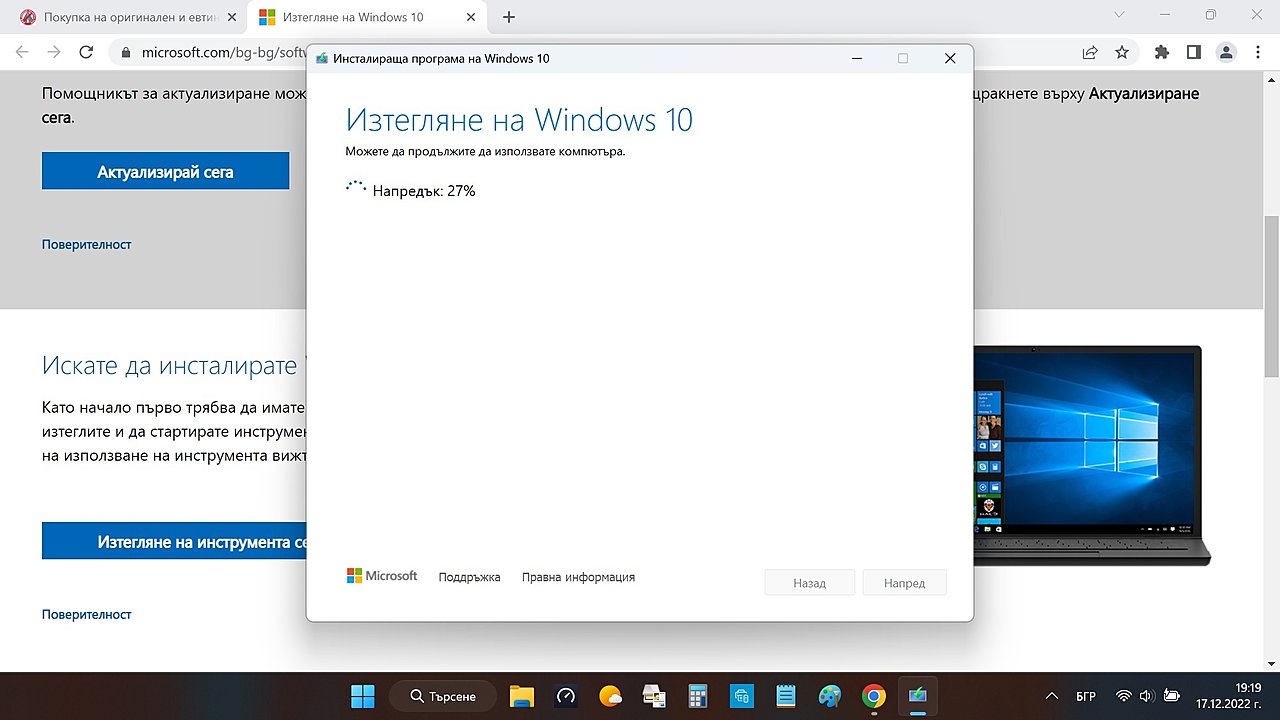Click the Windows Start button
This screenshot has height=720, width=1280.
click(x=363, y=696)
